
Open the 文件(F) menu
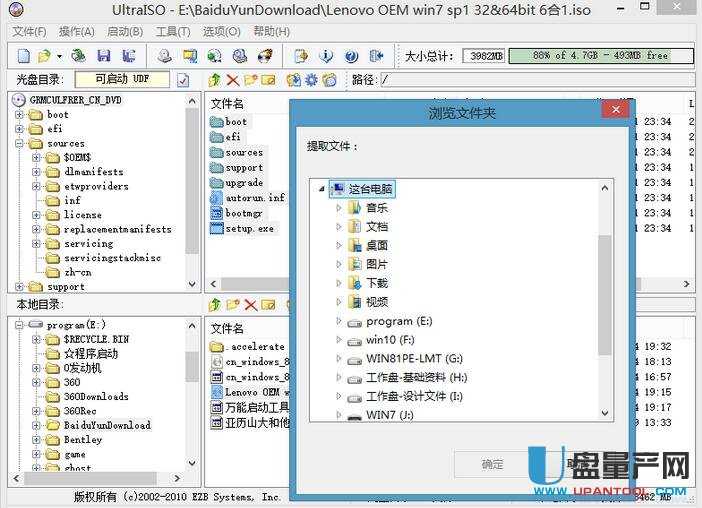click(x=29, y=32)
